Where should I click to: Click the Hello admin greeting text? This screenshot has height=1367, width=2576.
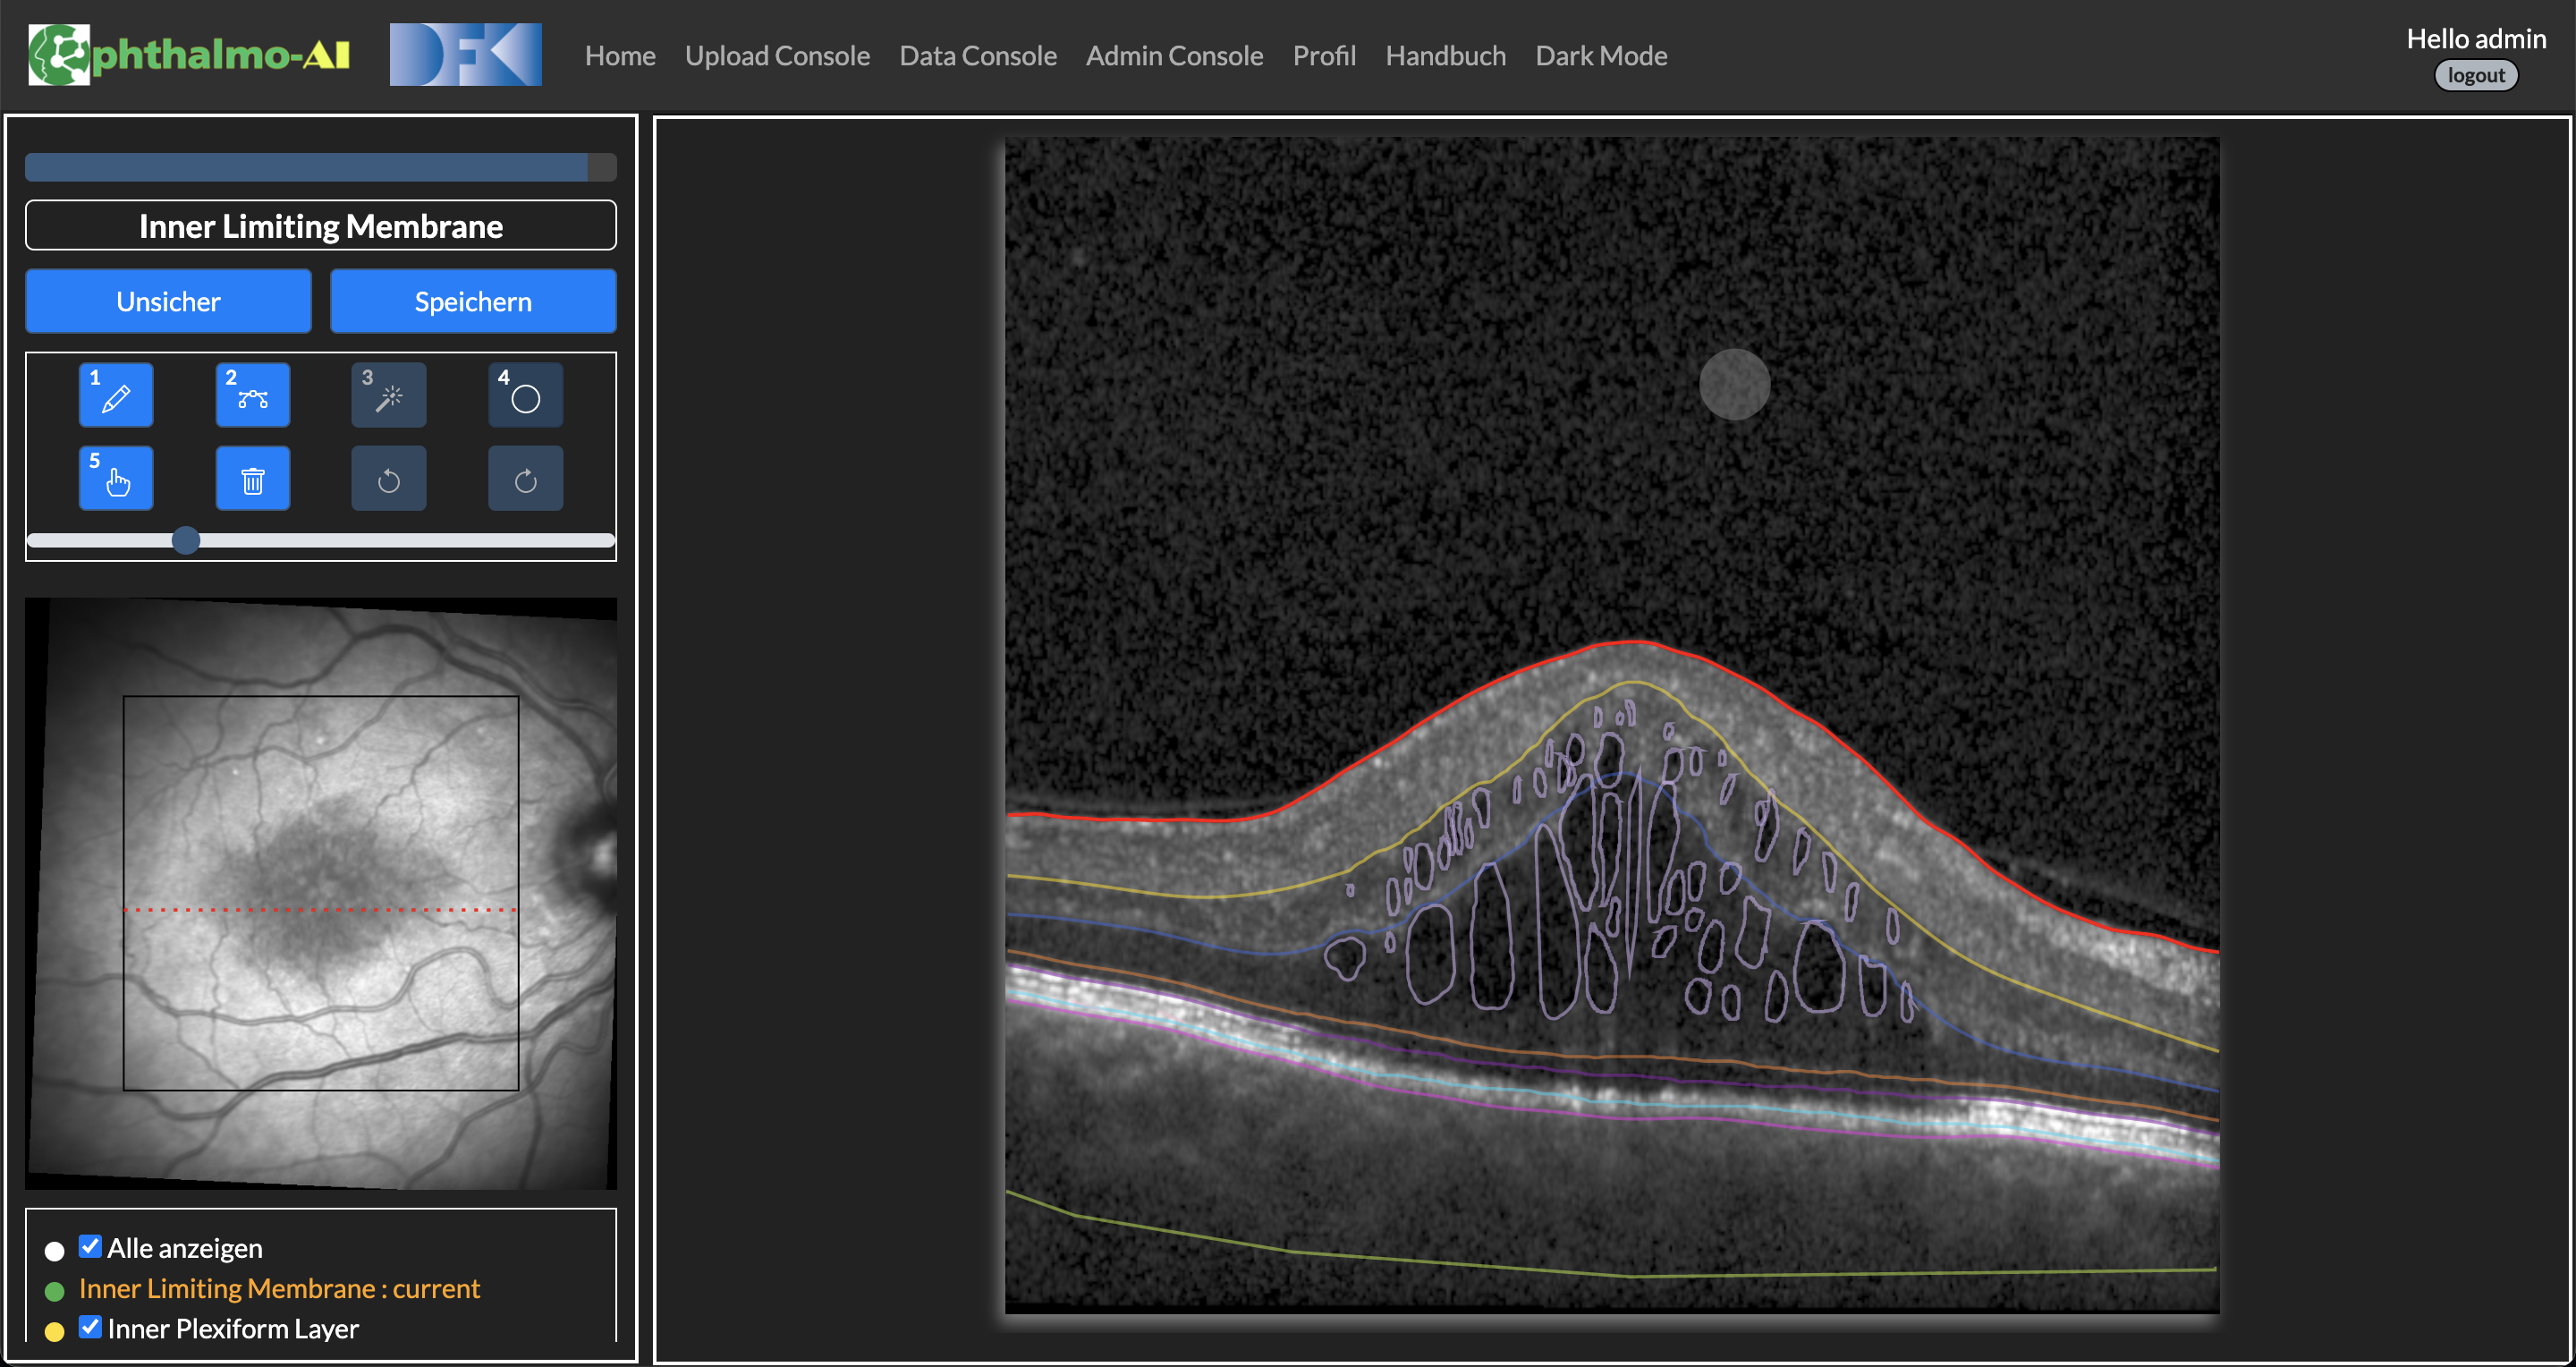click(x=2475, y=38)
